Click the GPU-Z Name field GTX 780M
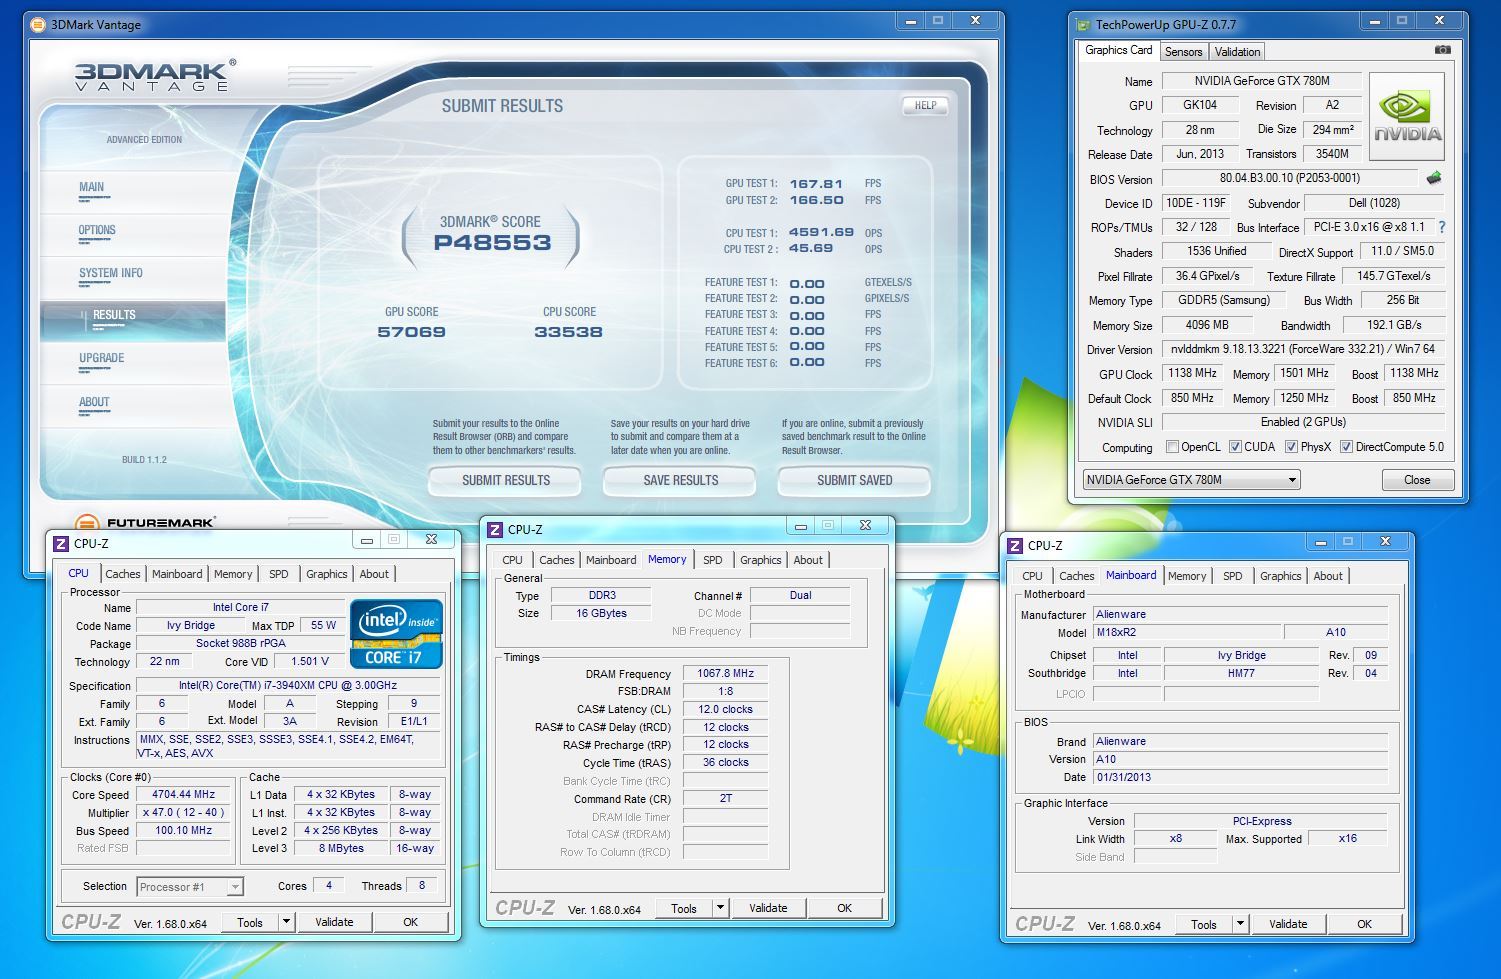The image size is (1501, 979). 1262,81
